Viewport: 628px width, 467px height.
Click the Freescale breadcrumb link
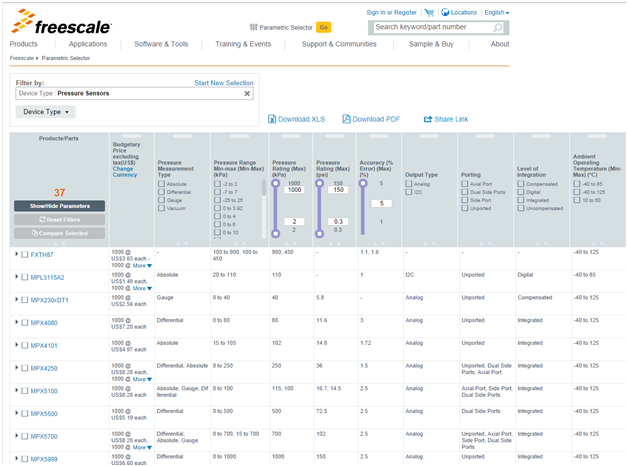coord(22,58)
